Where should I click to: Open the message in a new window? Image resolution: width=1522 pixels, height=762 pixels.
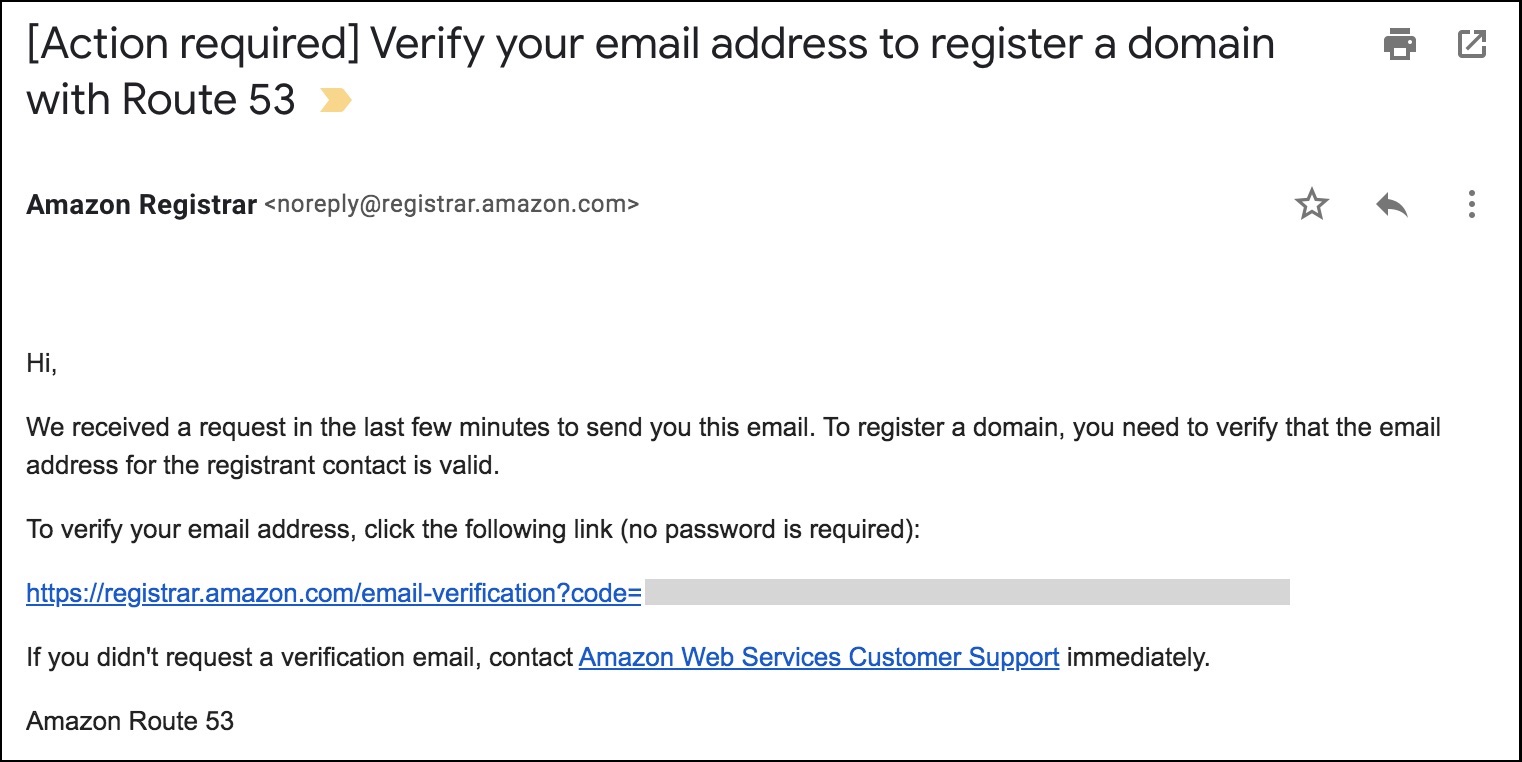coord(1472,44)
